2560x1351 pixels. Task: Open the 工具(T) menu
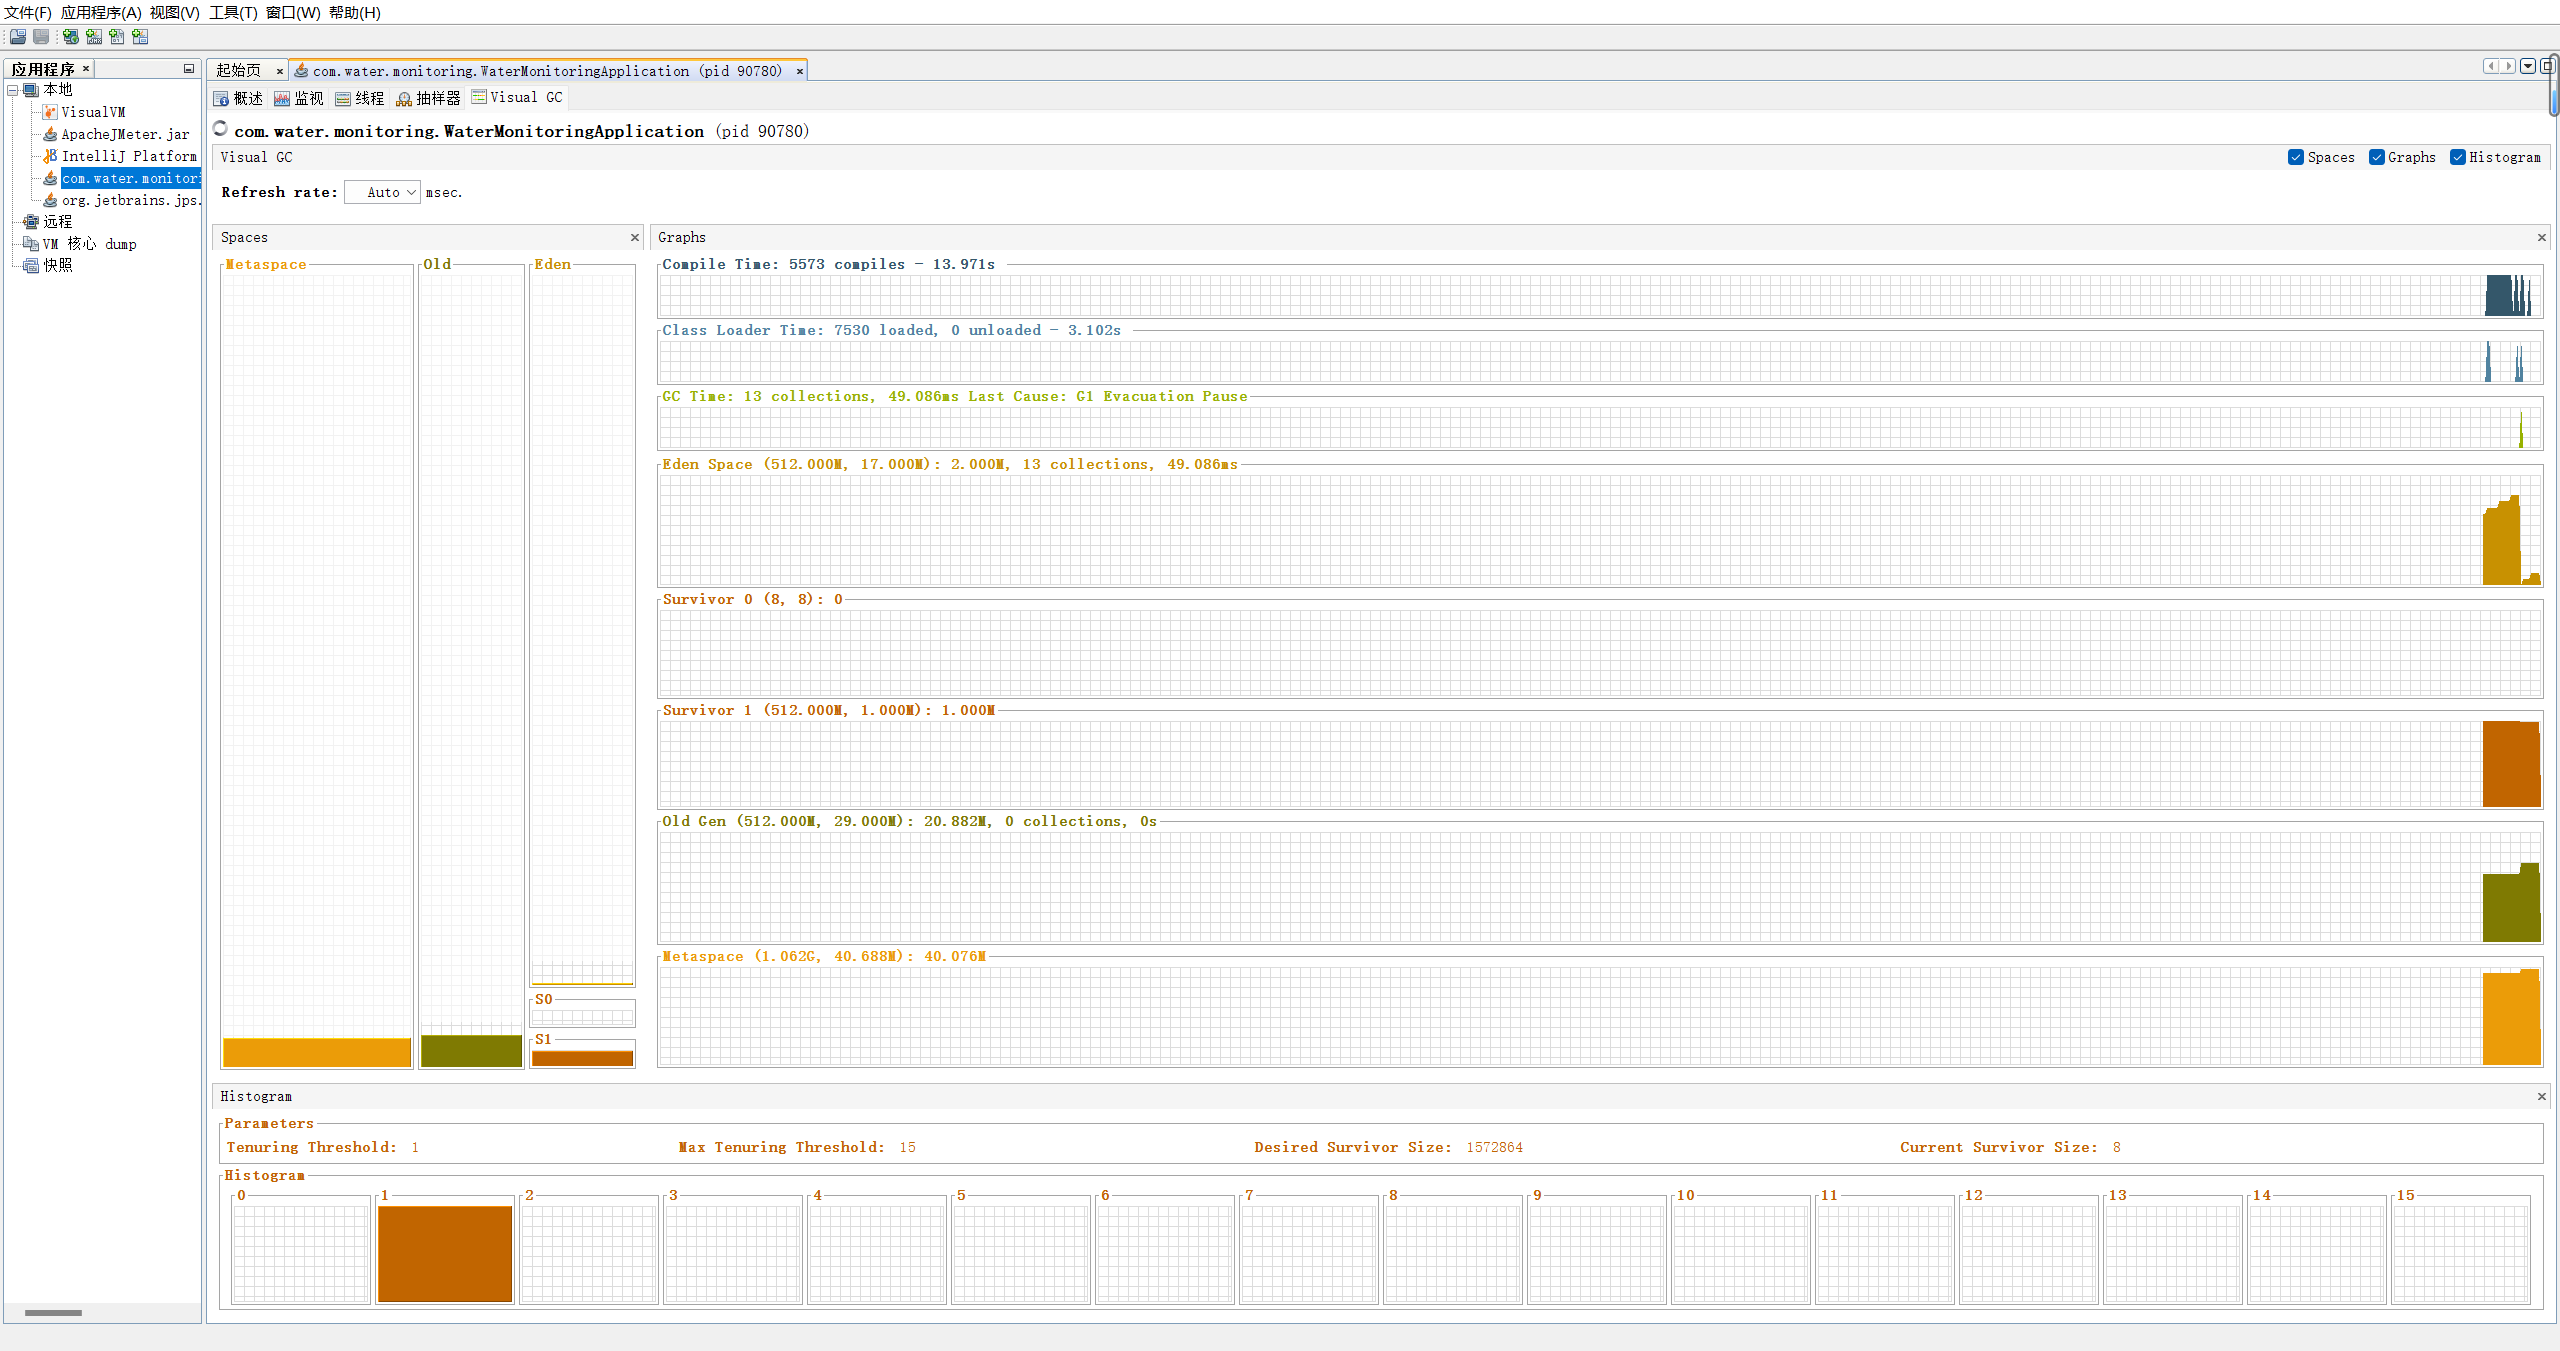233,13
